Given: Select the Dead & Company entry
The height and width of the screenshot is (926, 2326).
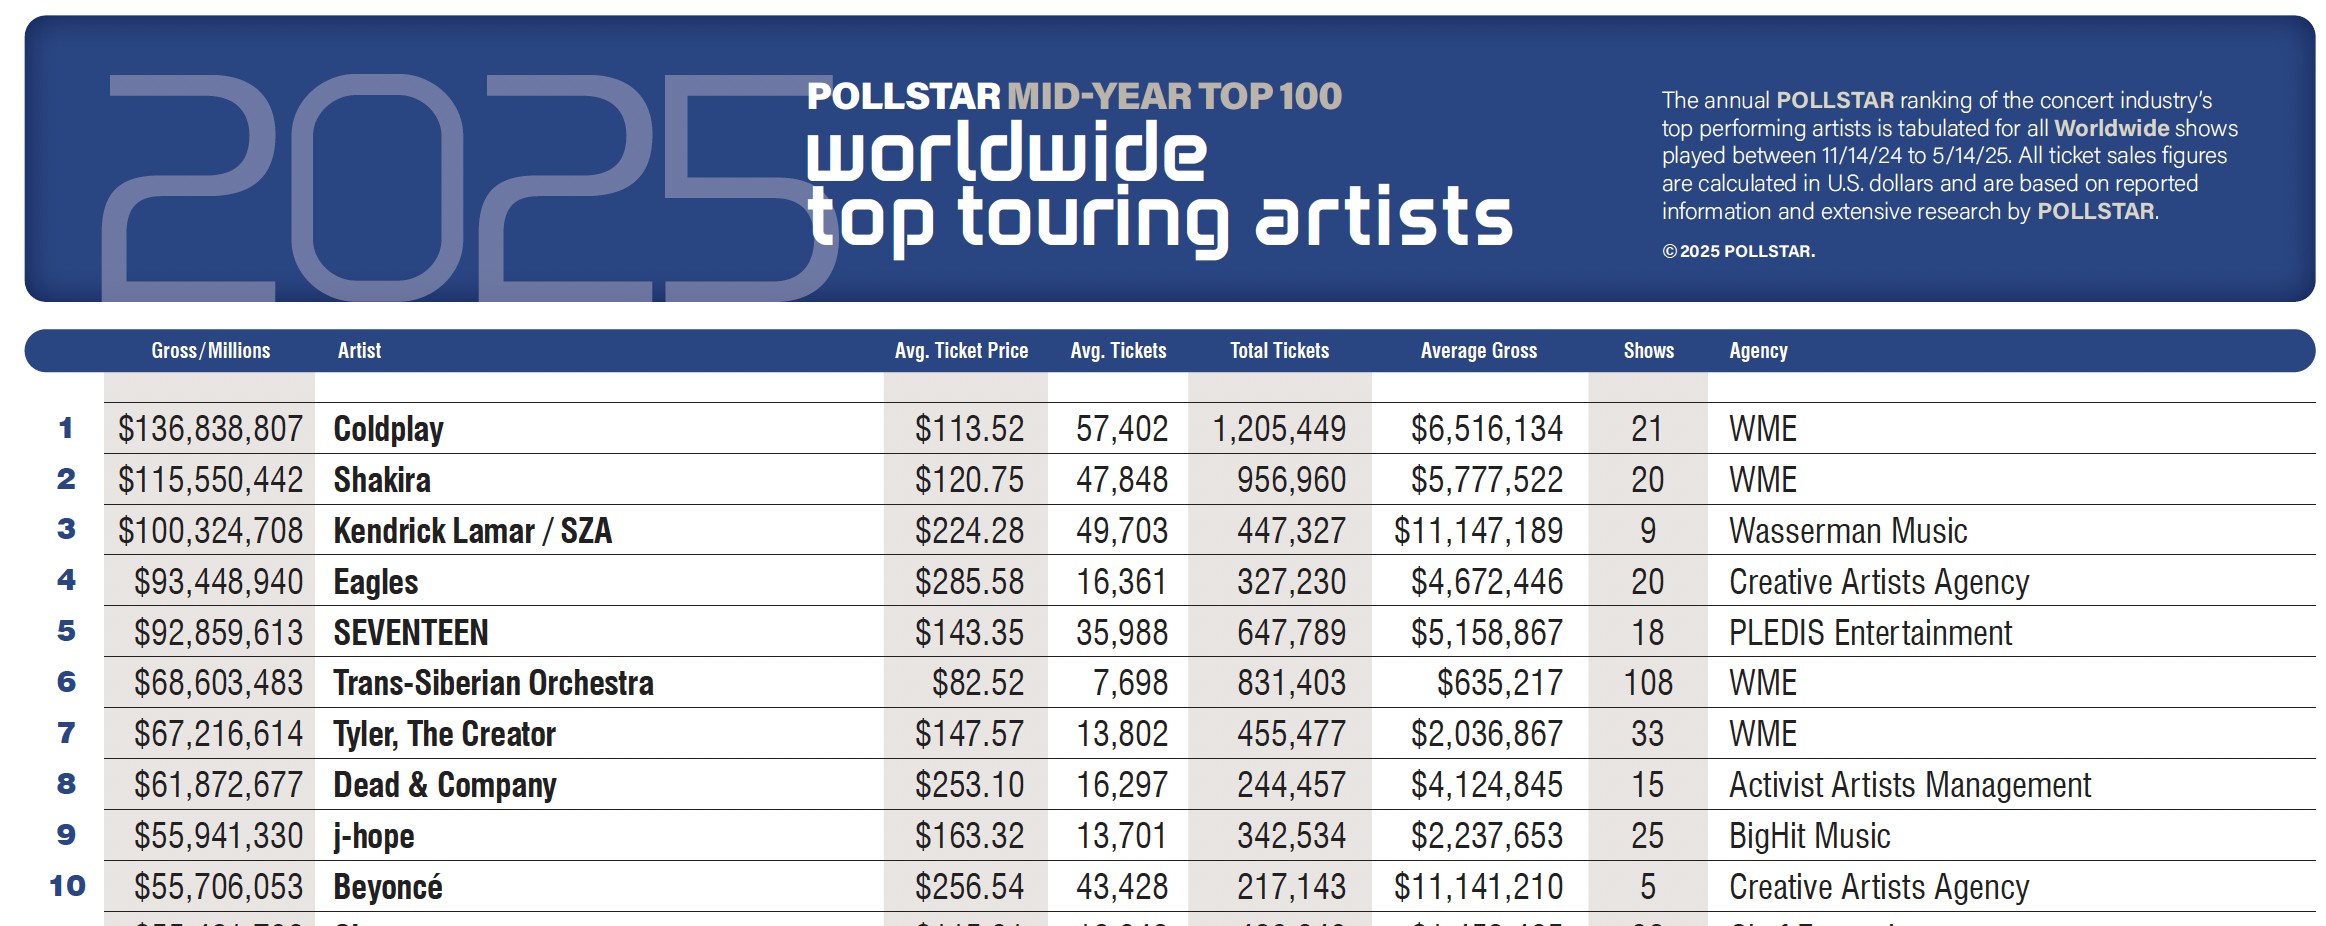Looking at the screenshot, I should point(444,785).
